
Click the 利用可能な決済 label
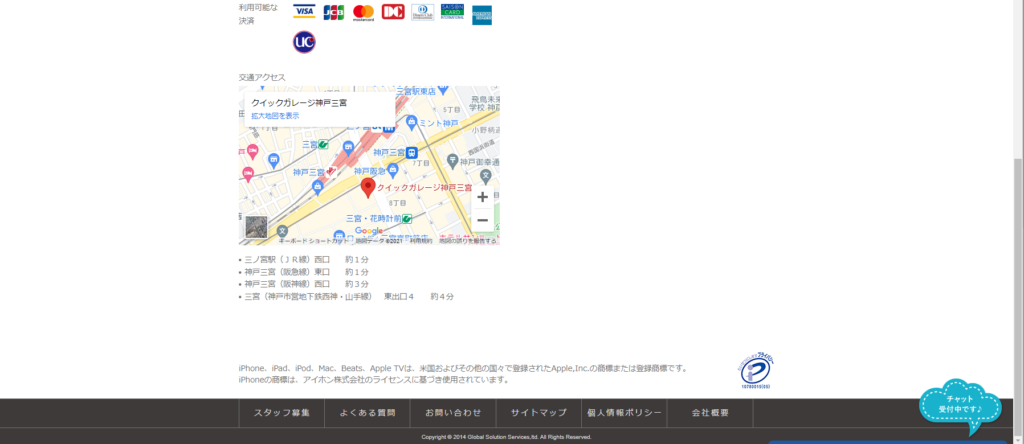(258, 14)
